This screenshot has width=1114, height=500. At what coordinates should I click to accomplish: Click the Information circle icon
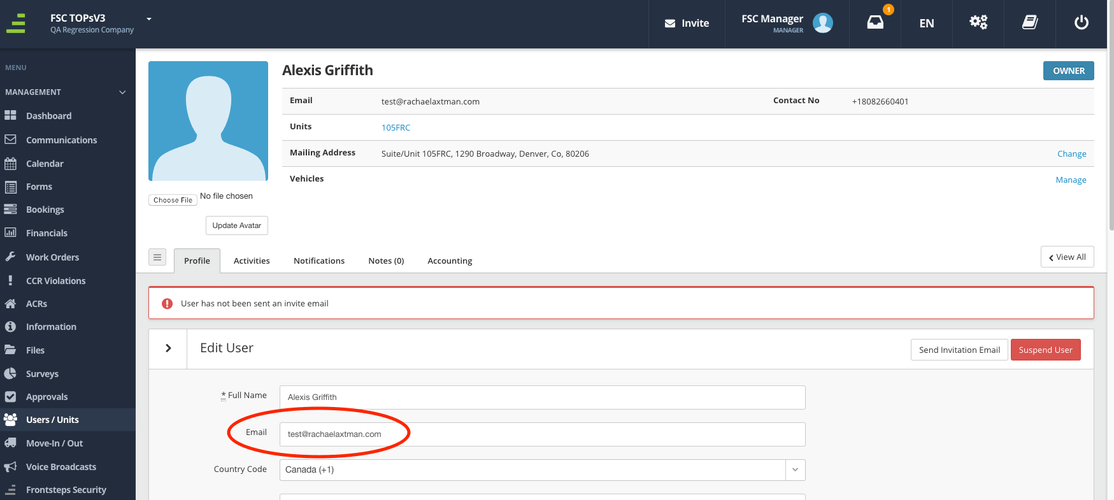click(11, 327)
